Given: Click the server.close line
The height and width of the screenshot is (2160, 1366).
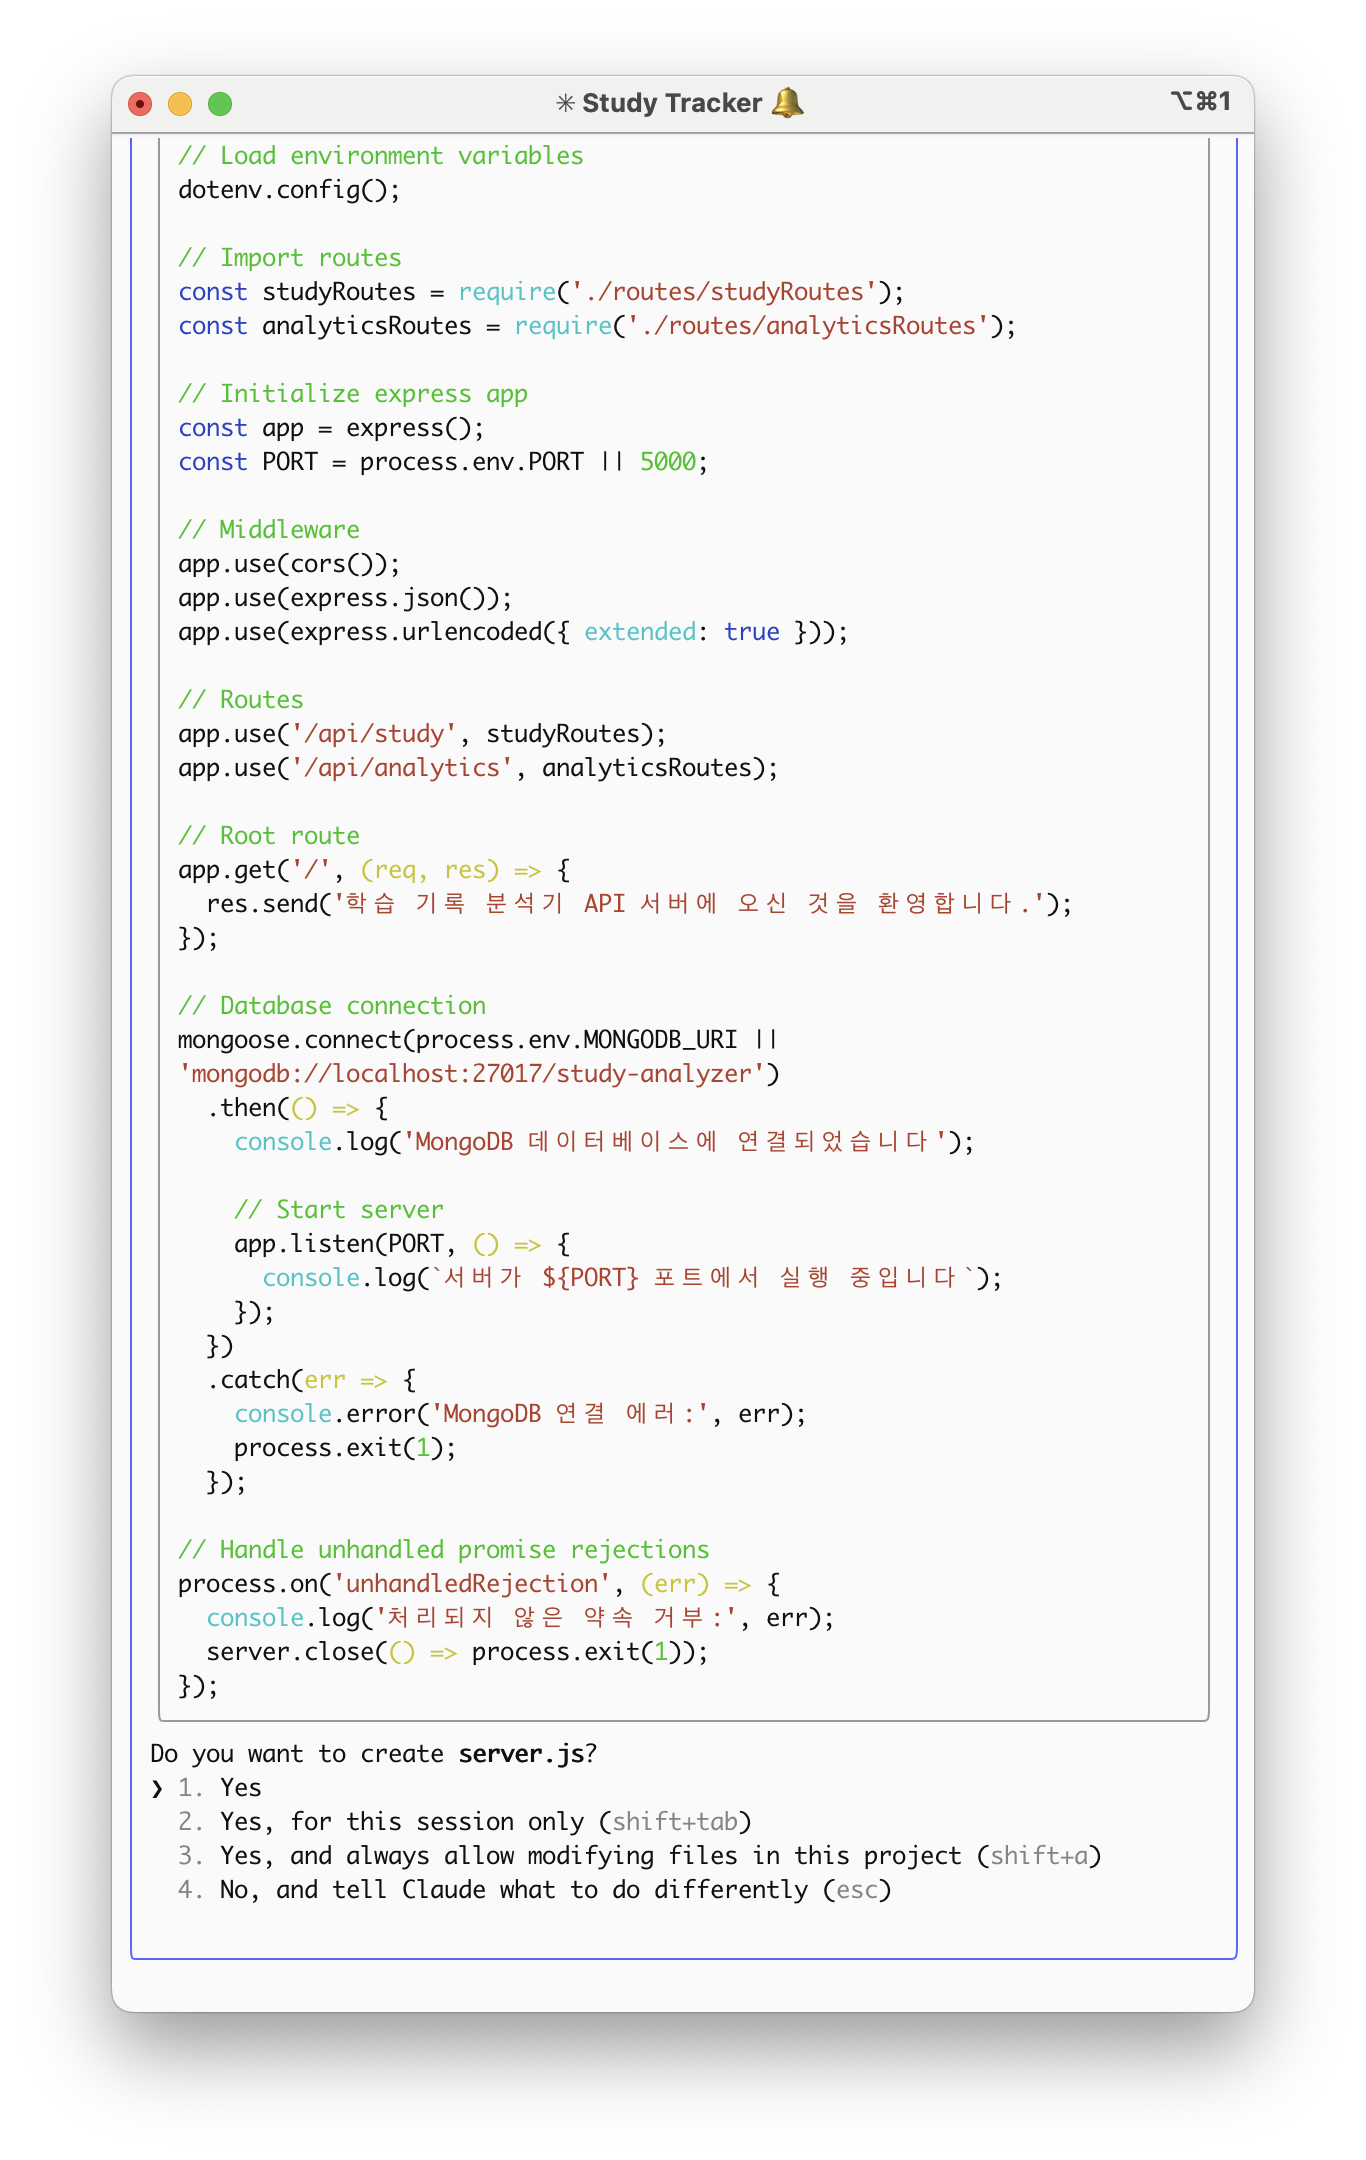Looking at the screenshot, I should tap(457, 1651).
